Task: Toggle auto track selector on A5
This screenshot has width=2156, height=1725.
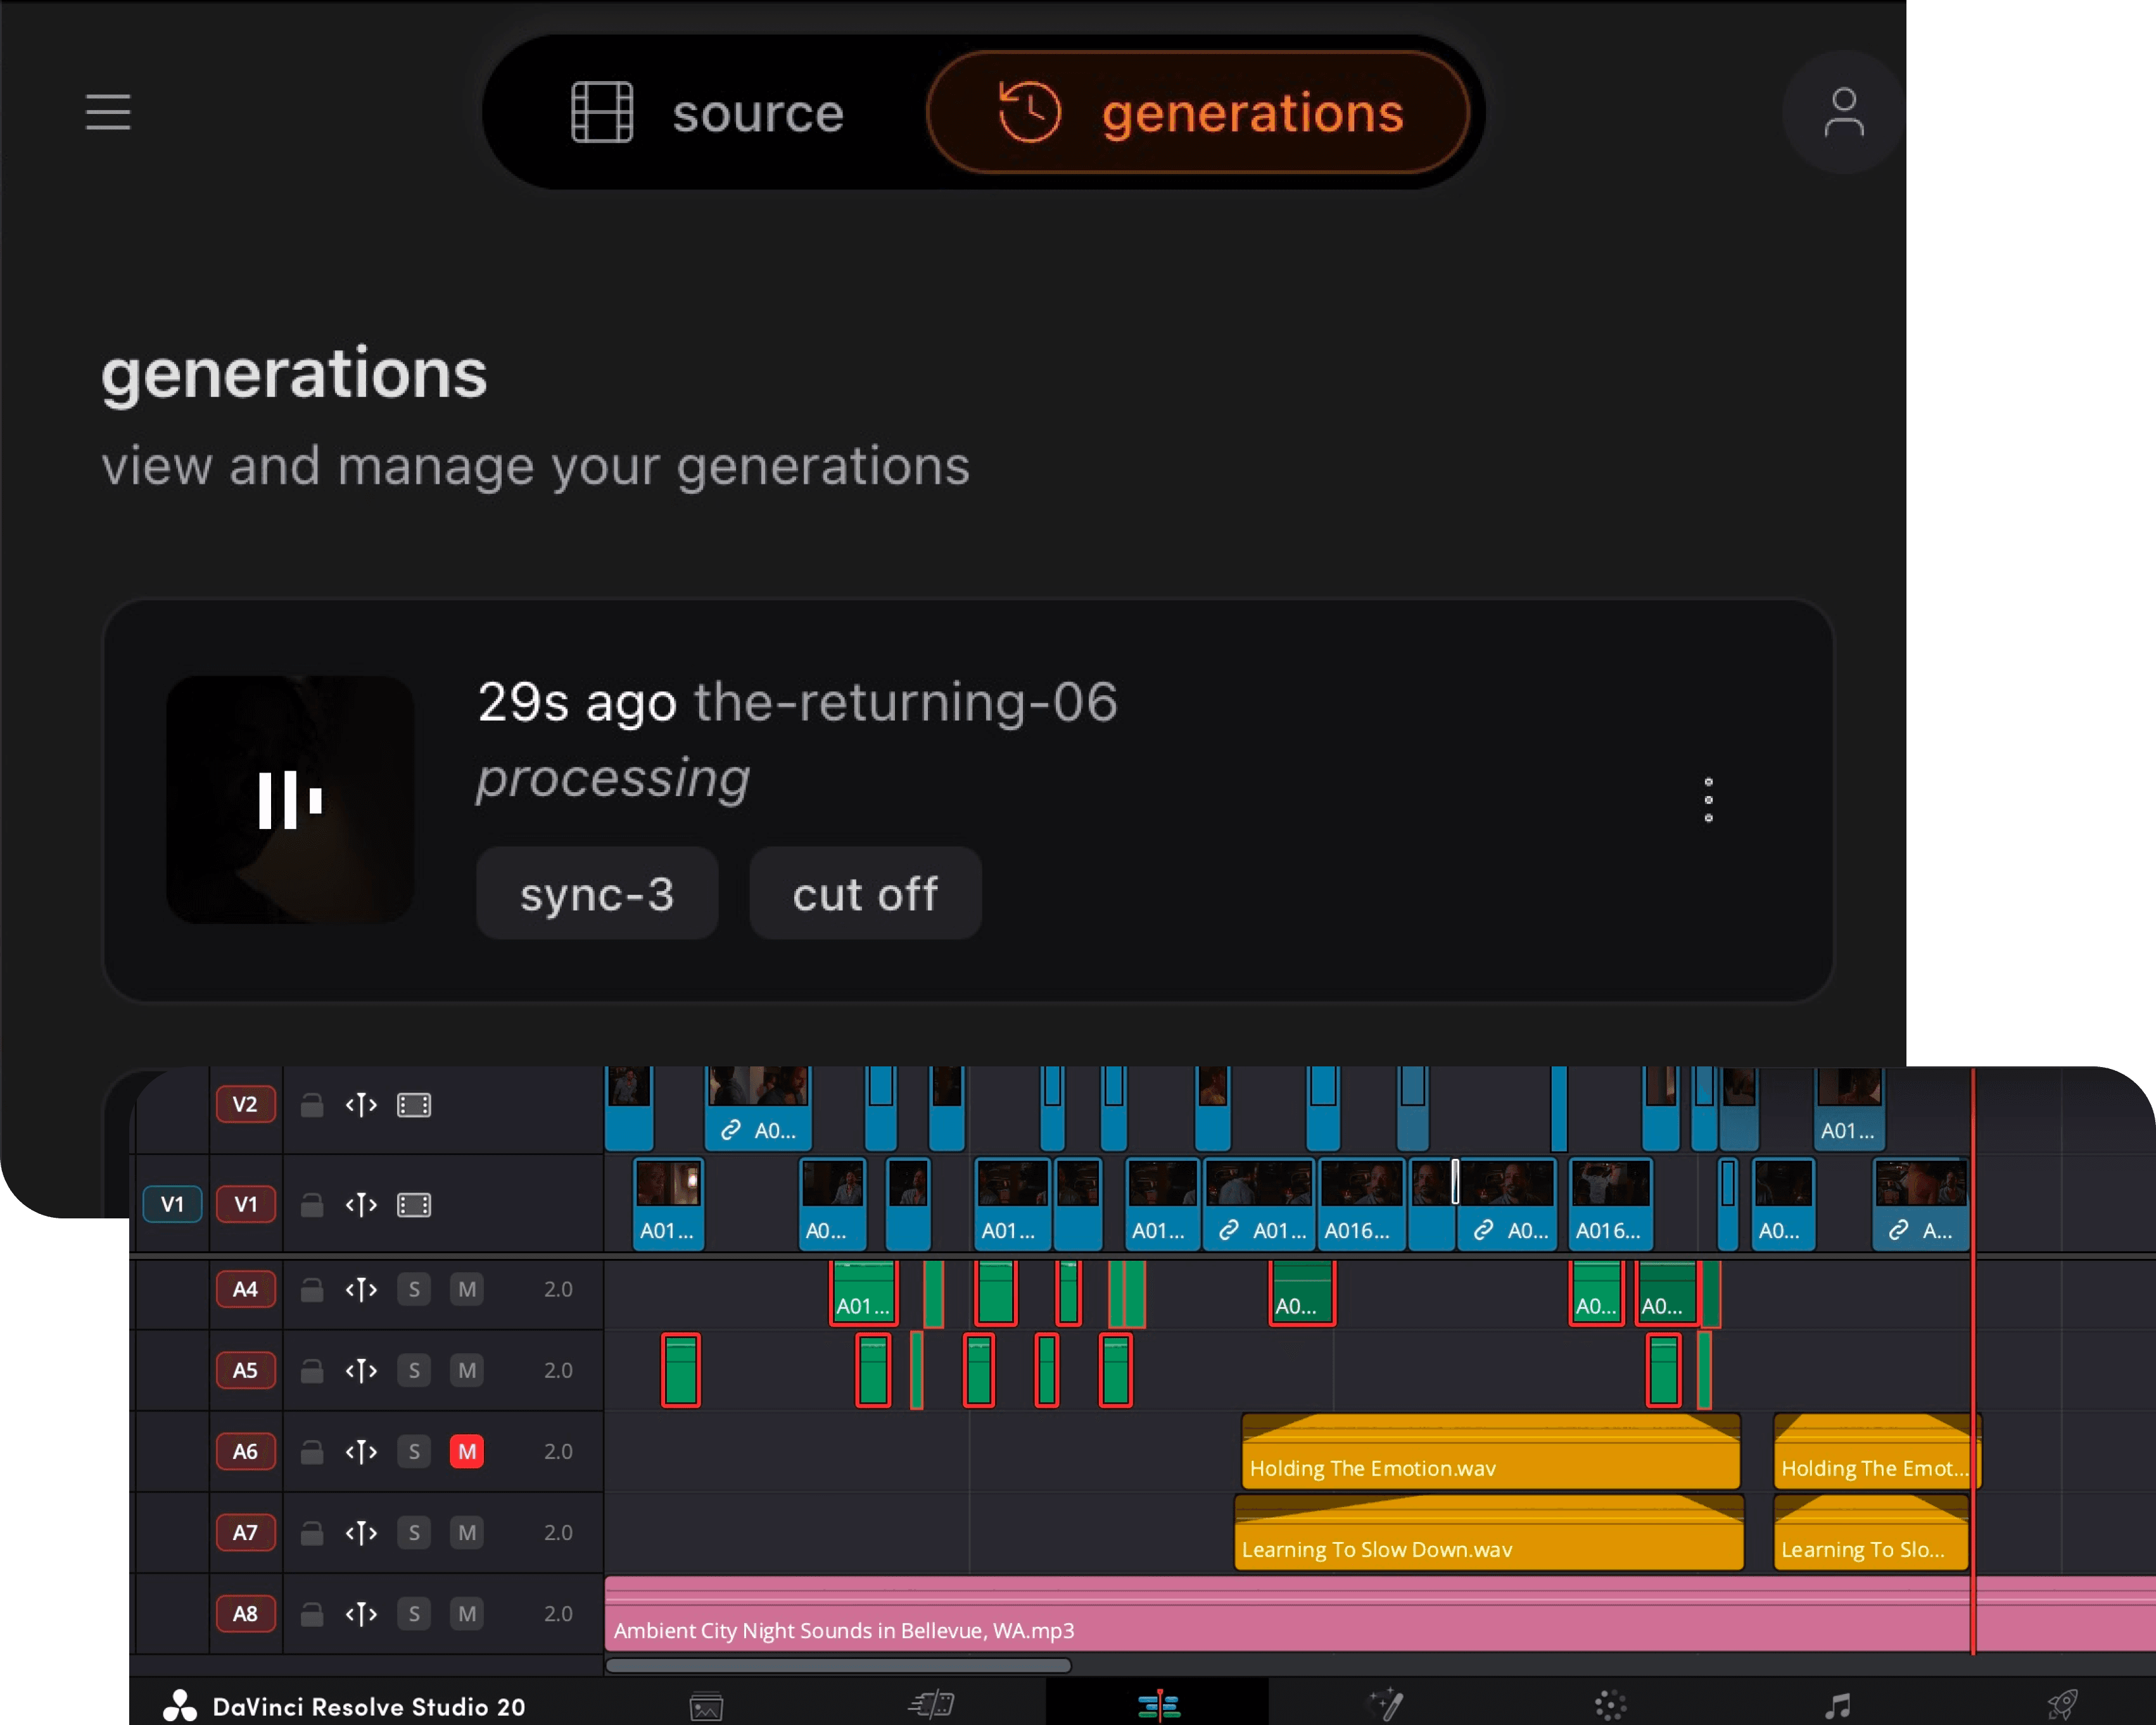Action: (x=361, y=1371)
